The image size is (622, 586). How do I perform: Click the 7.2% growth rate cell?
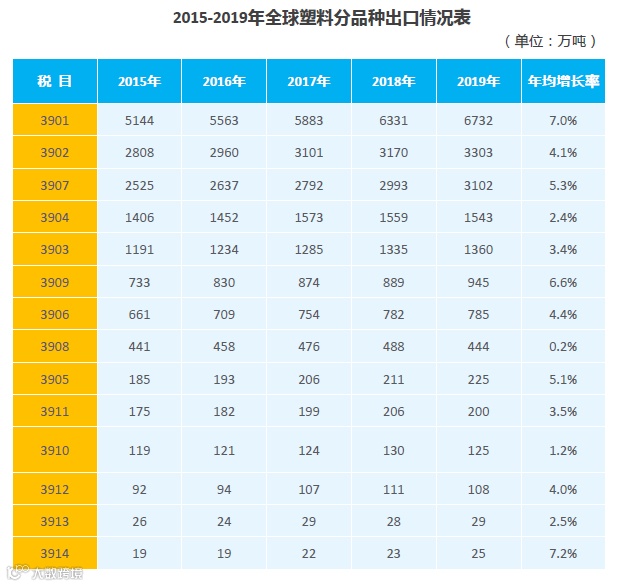563,553
